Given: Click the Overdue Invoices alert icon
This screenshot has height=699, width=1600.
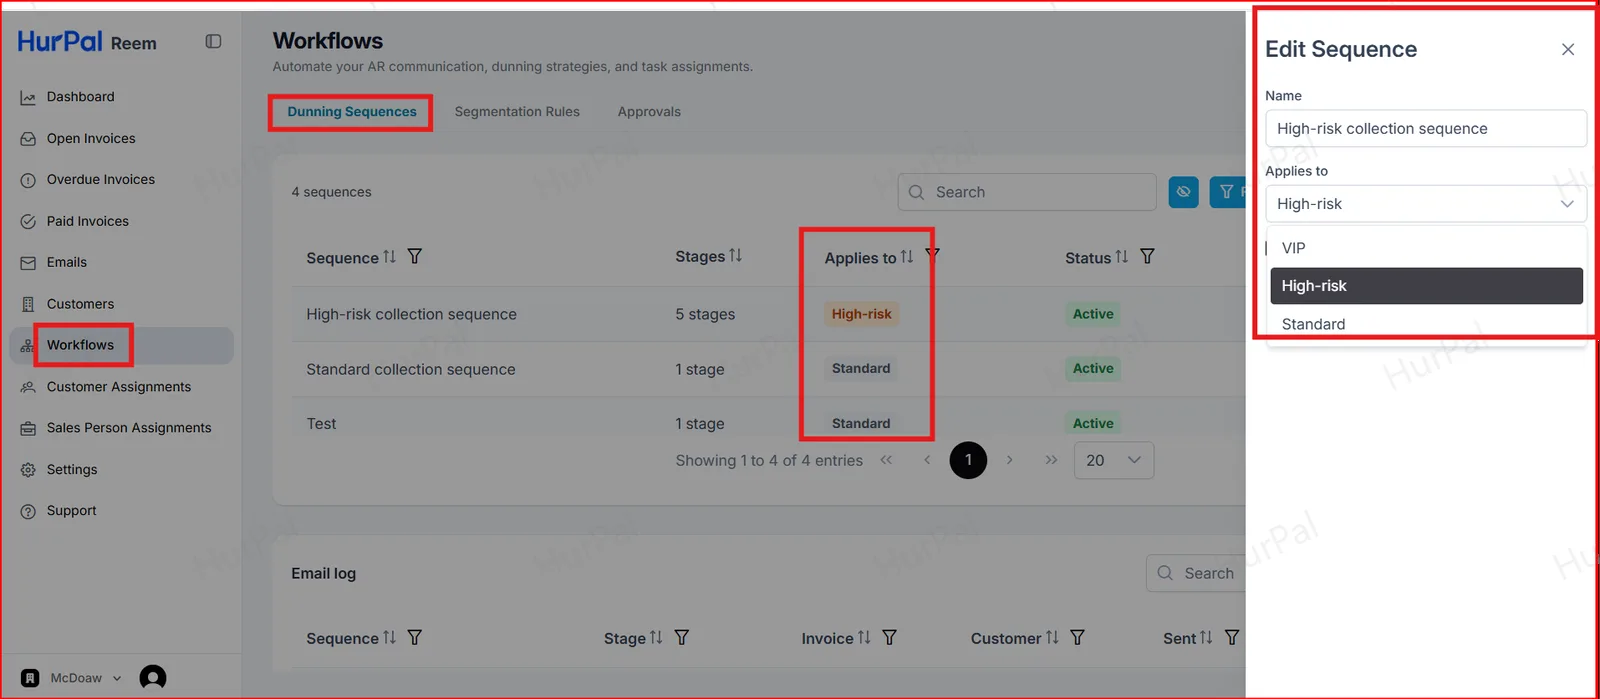Looking at the screenshot, I should click(28, 180).
